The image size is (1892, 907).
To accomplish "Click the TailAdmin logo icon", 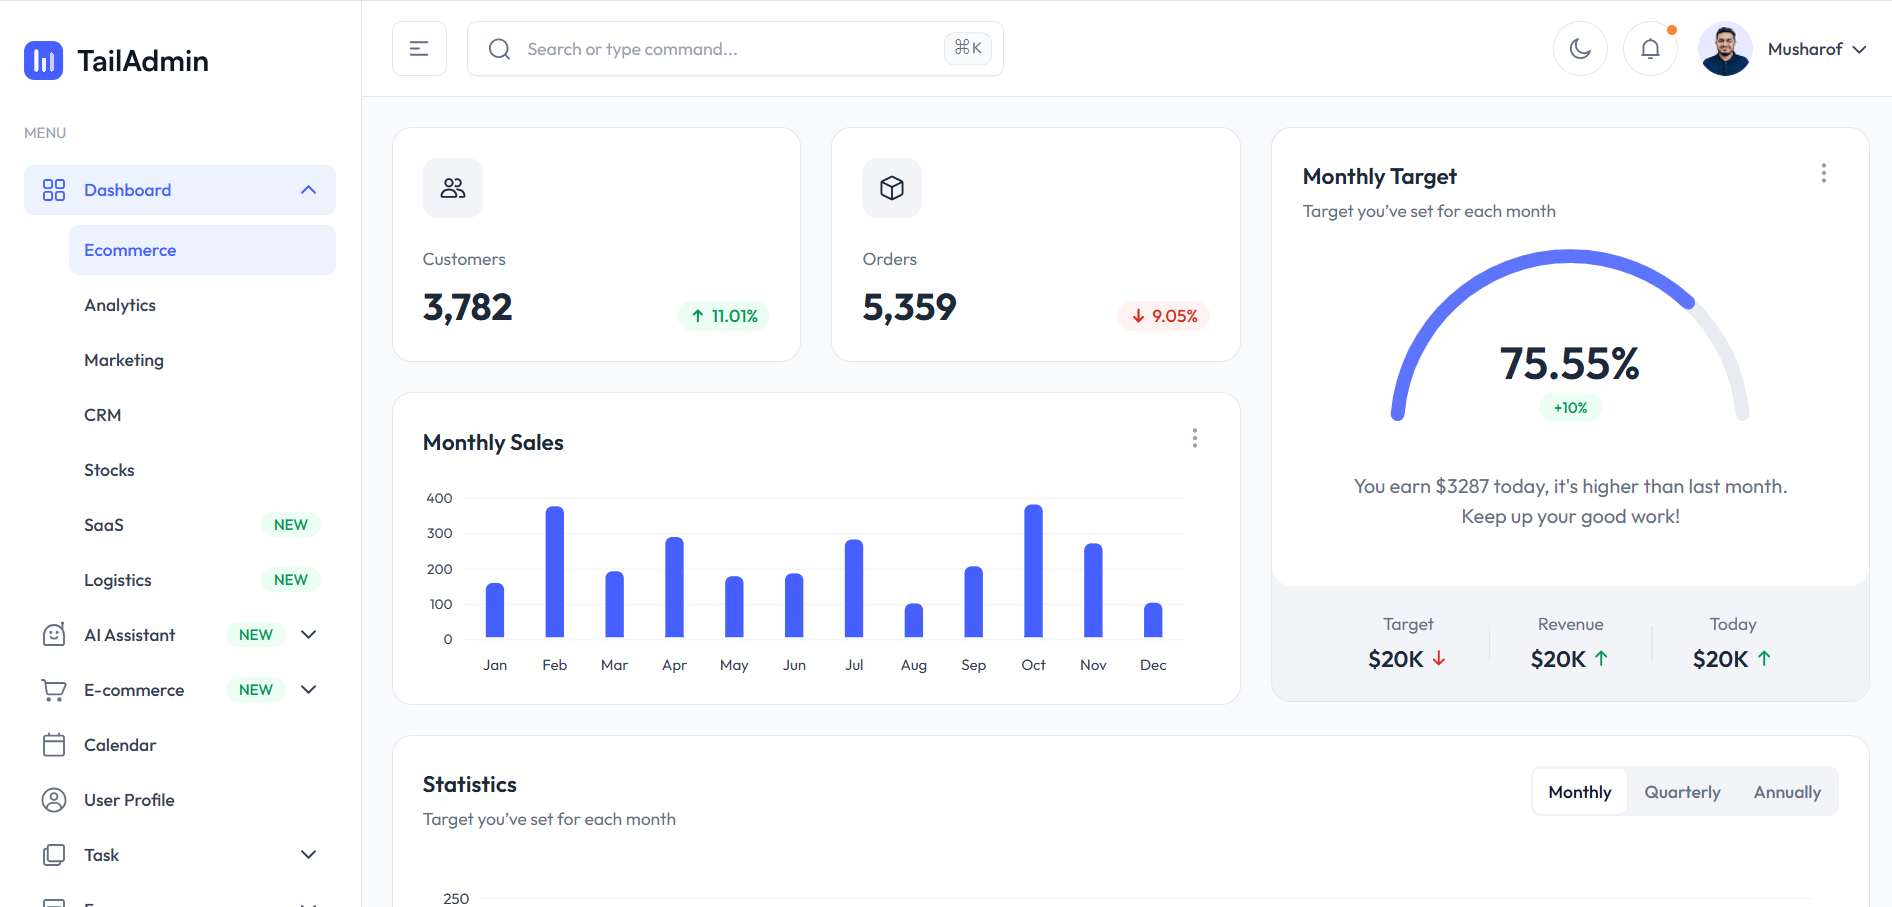I will pos(43,60).
